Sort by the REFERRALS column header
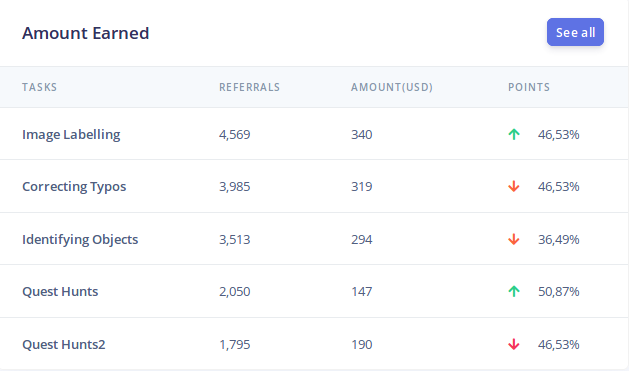 [250, 87]
